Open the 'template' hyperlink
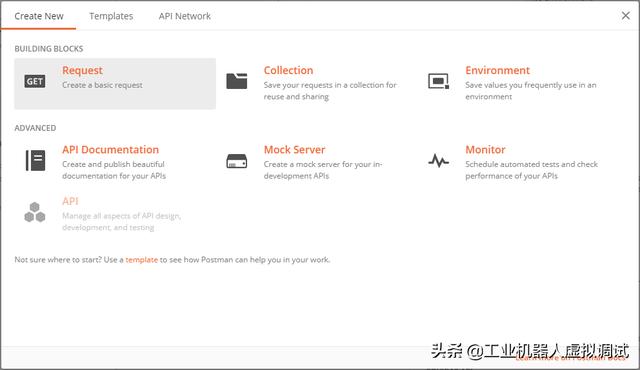This screenshot has width=640, height=370. click(141, 259)
